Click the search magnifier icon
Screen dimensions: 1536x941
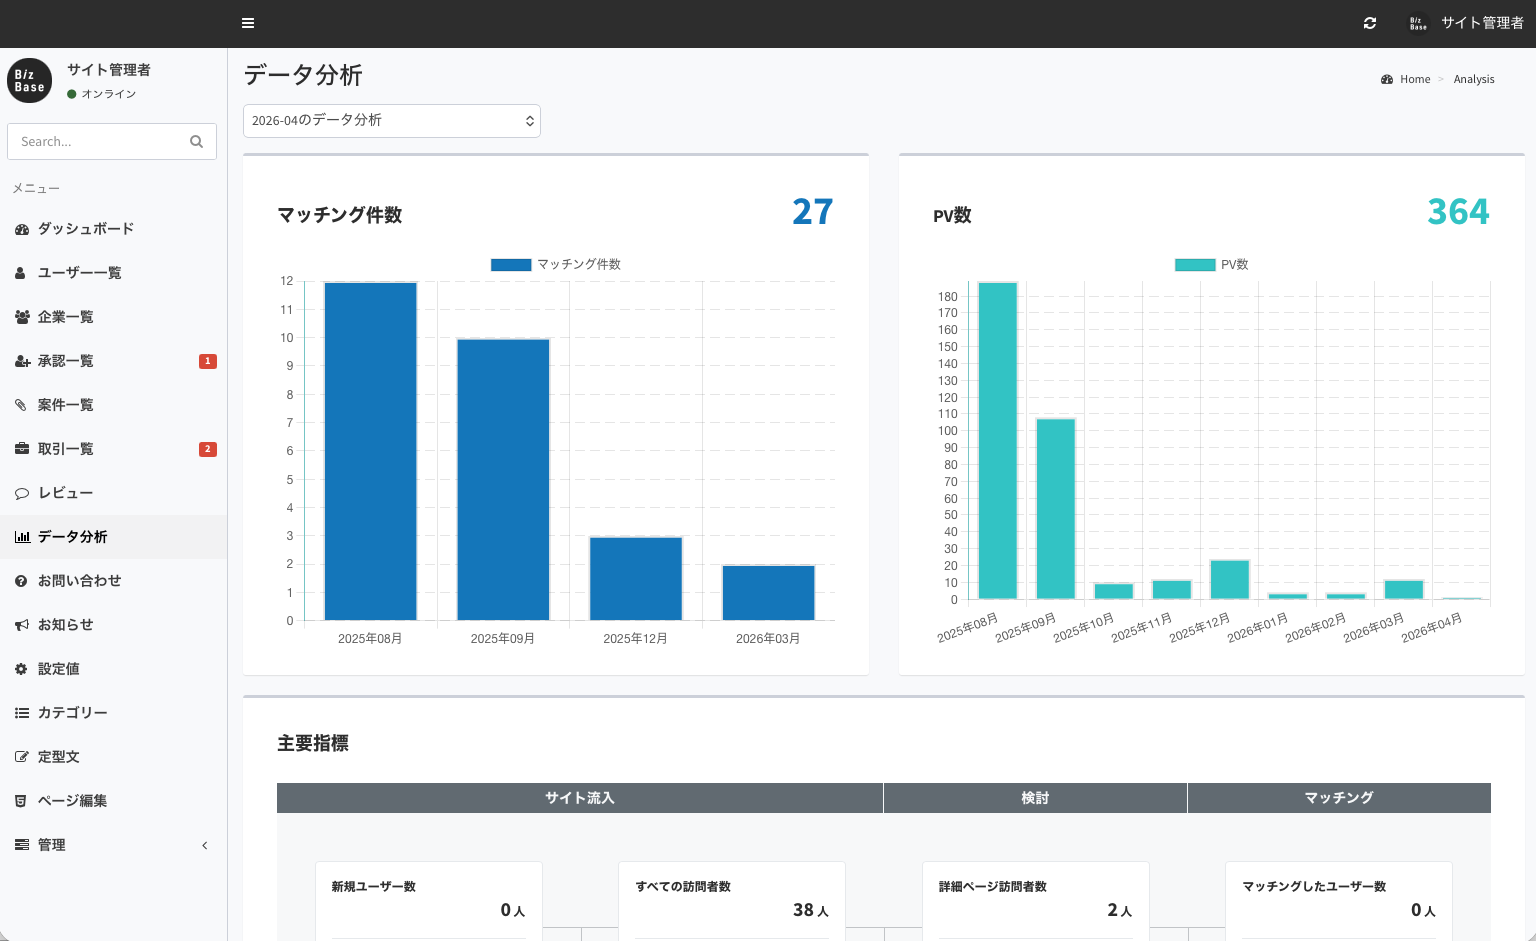coord(196,142)
